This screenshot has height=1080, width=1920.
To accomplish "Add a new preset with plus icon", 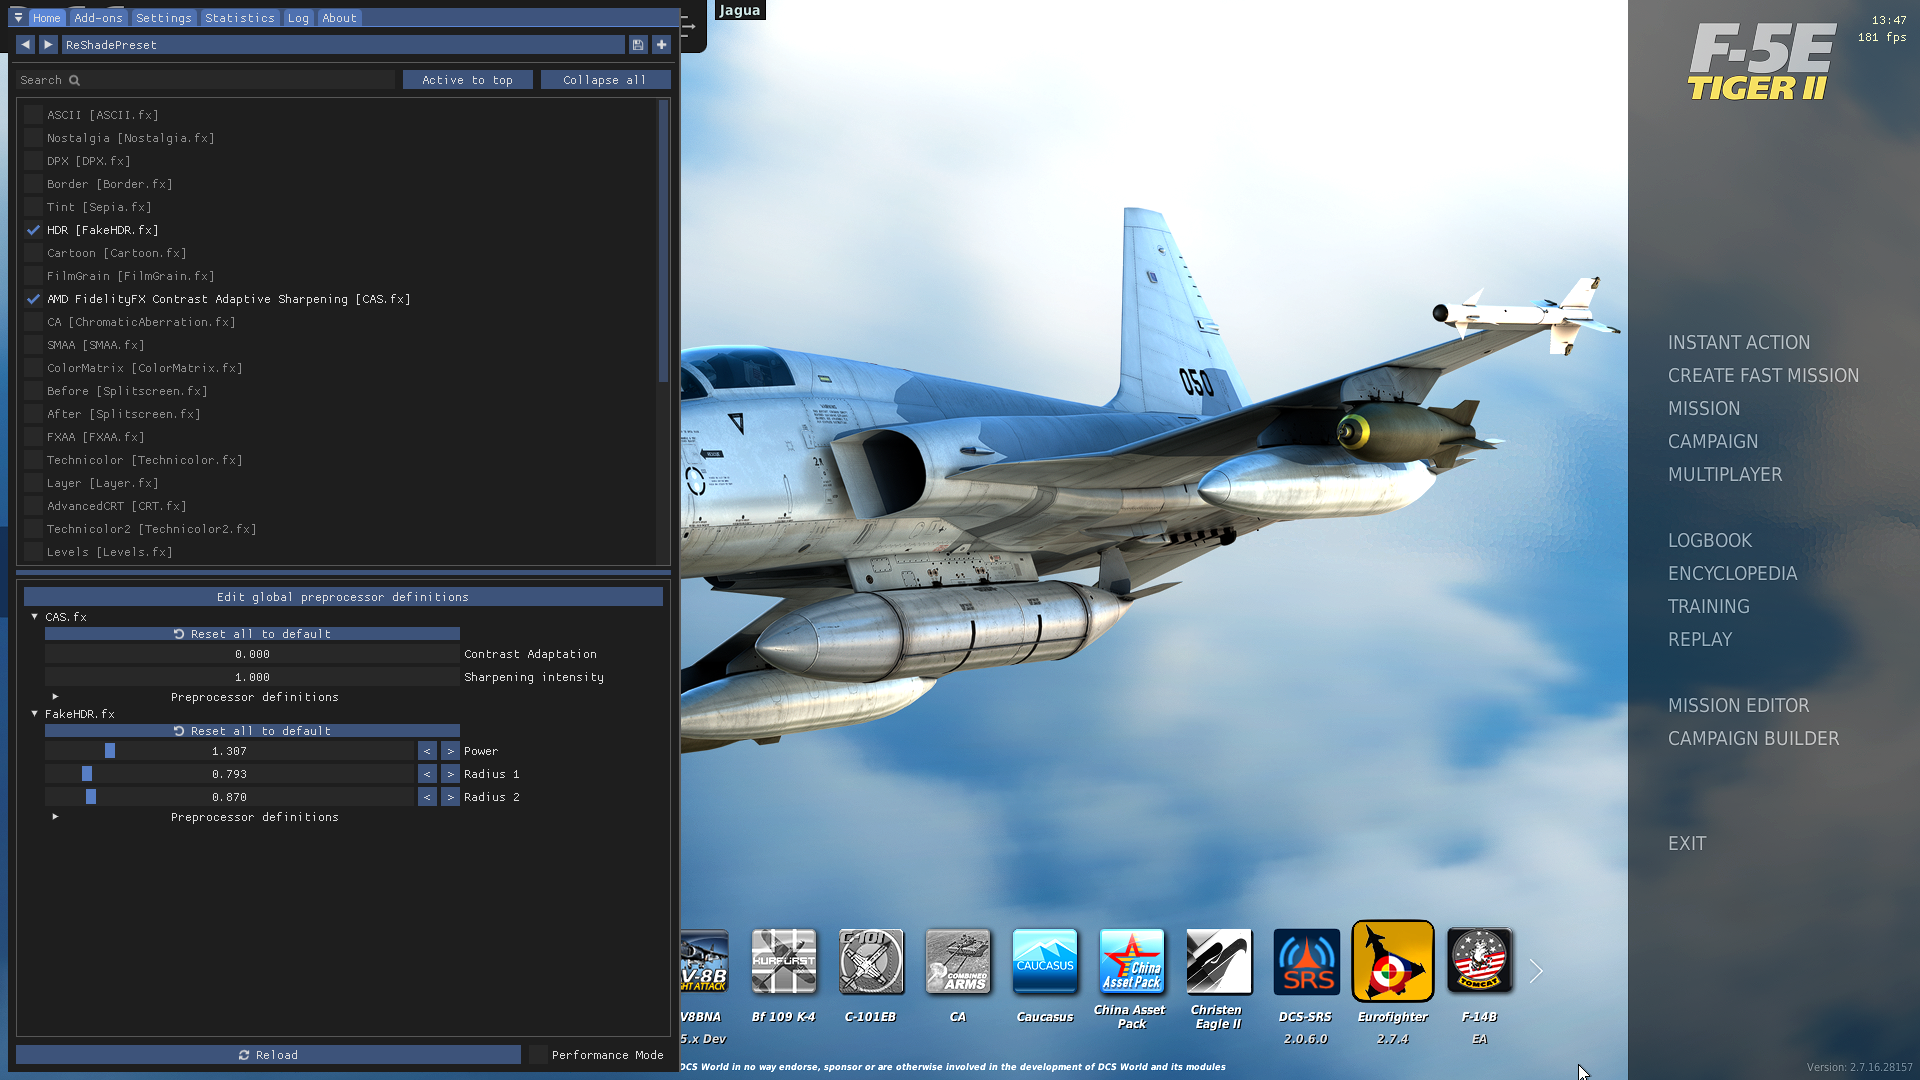I will coord(662,45).
